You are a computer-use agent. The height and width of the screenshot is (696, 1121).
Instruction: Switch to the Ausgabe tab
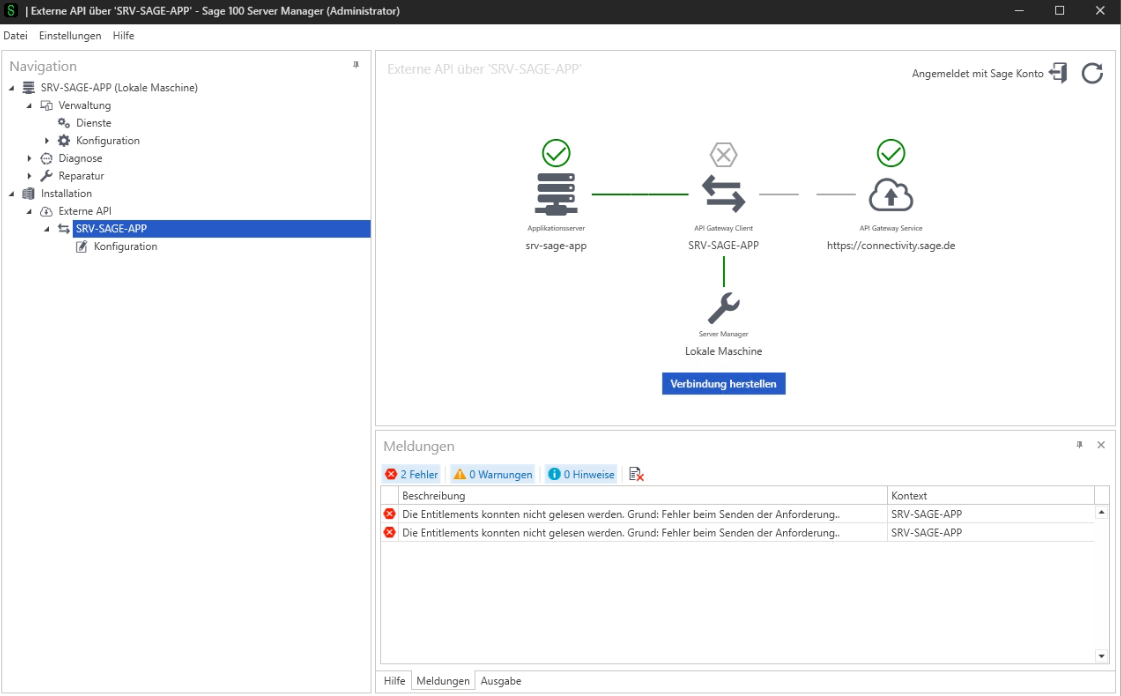tap(501, 681)
